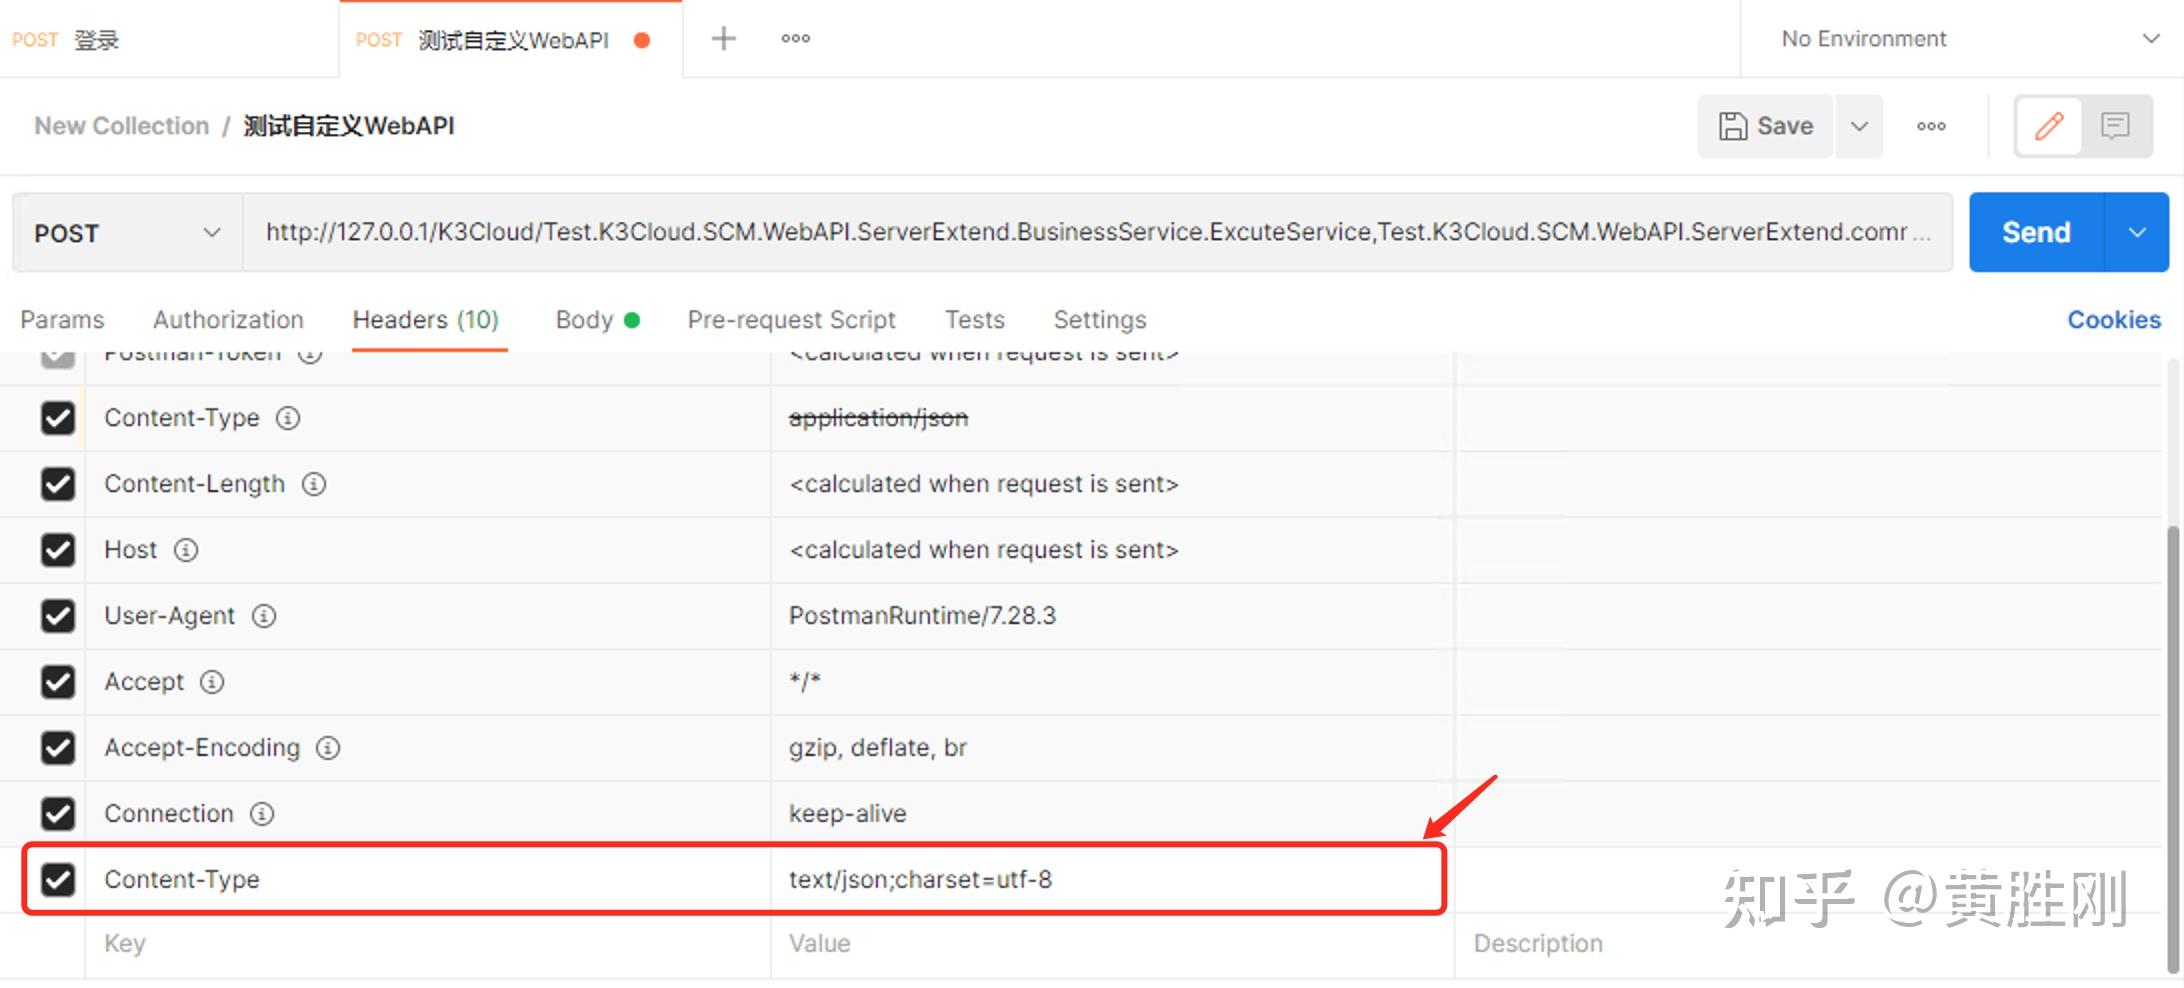Show info icon for User-Agent header

click(264, 616)
